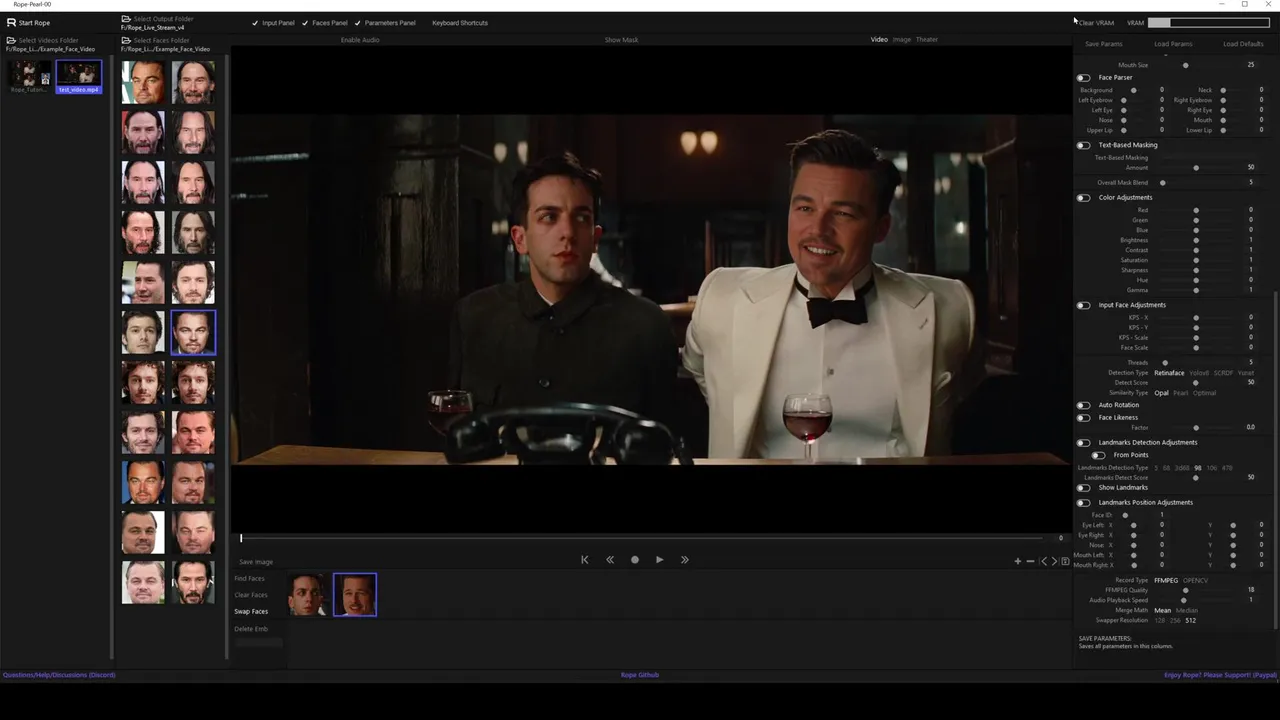Image resolution: width=1280 pixels, height=720 pixels.
Task: Go to the previous marker
Action: 1044,561
